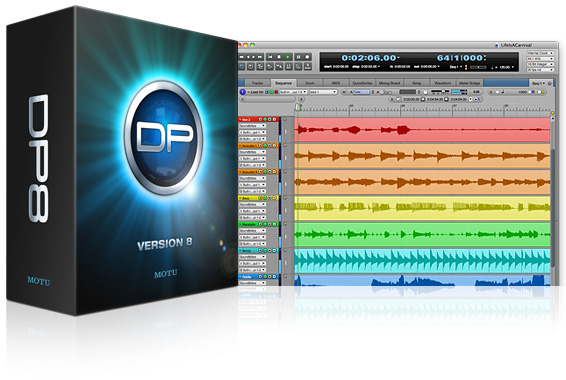The height and width of the screenshot is (380, 566).
Task: Collapse the Bass track disclosure triangle
Action: pos(240,198)
